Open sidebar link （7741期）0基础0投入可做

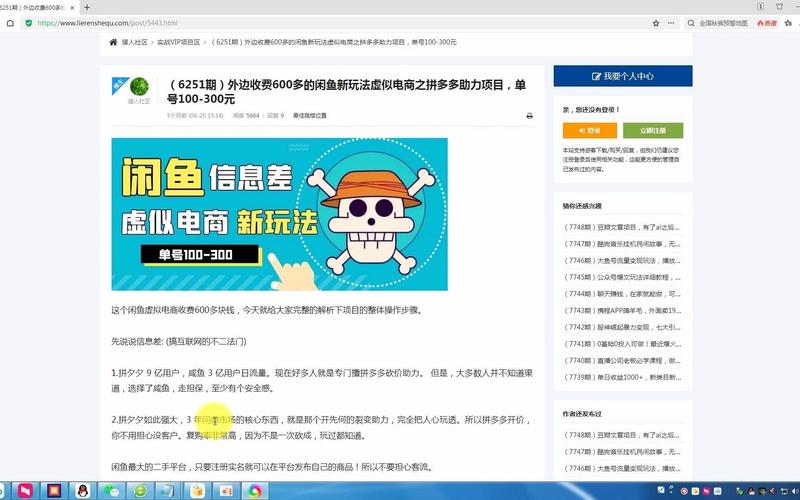621,344
